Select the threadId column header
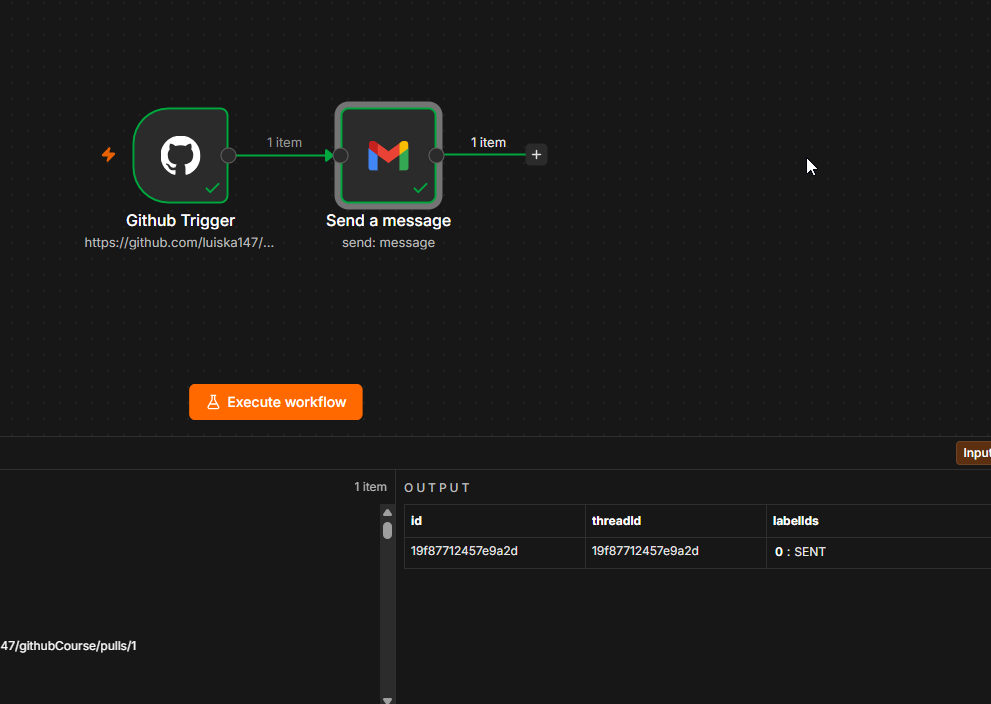 pyautogui.click(x=676, y=521)
